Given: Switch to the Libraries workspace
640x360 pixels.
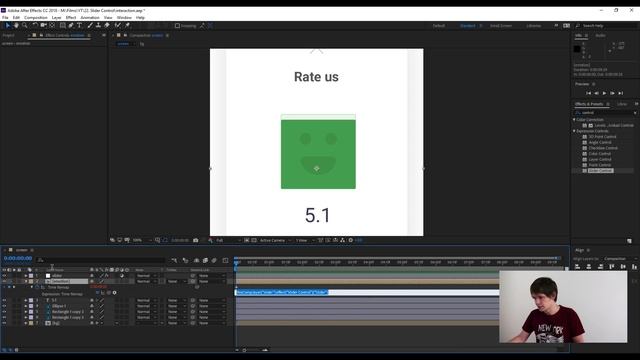Looking at the screenshot, I should click(533, 26).
